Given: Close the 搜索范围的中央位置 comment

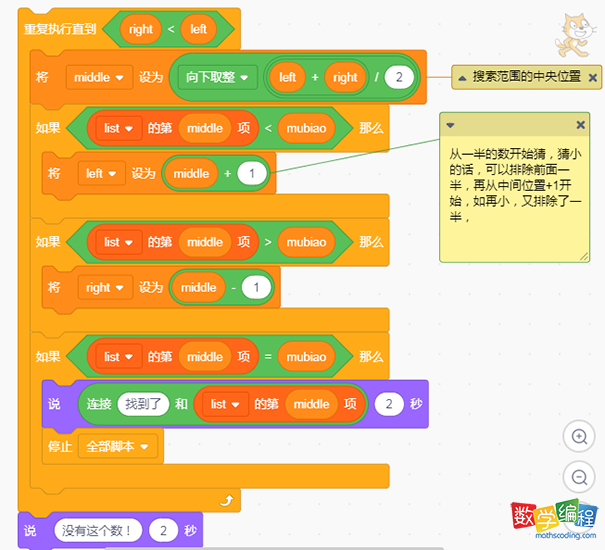Looking at the screenshot, I should point(593,78).
